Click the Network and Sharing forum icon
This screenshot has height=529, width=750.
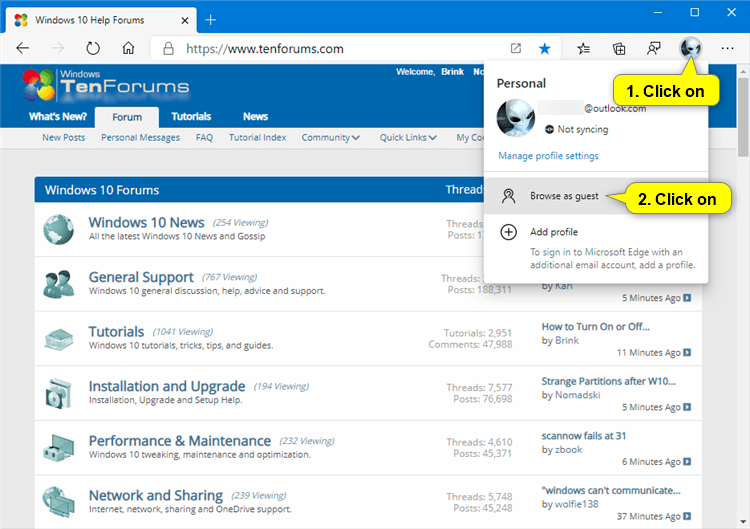tap(58, 502)
